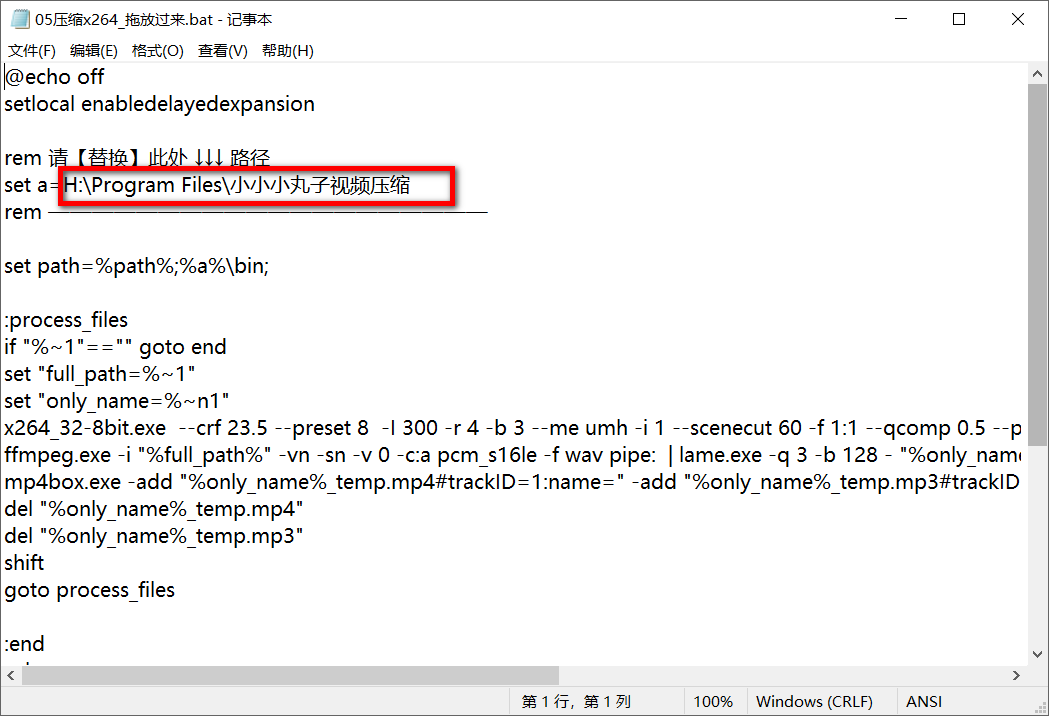Open the 编辑(E) menu
1049x716 pixels.
pos(94,51)
